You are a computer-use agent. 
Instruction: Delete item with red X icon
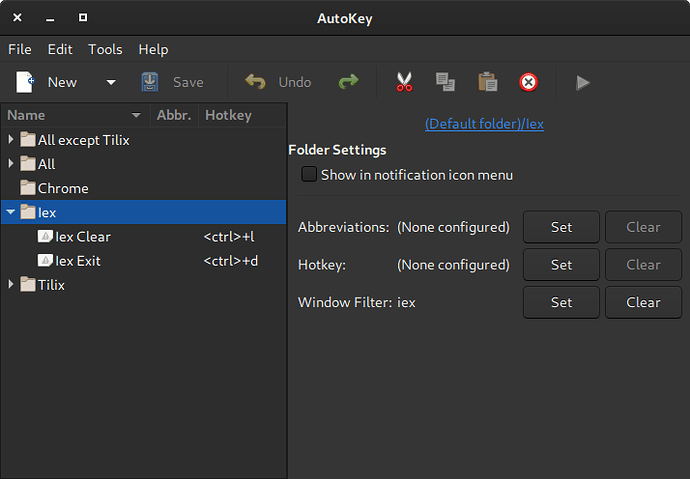pos(529,82)
